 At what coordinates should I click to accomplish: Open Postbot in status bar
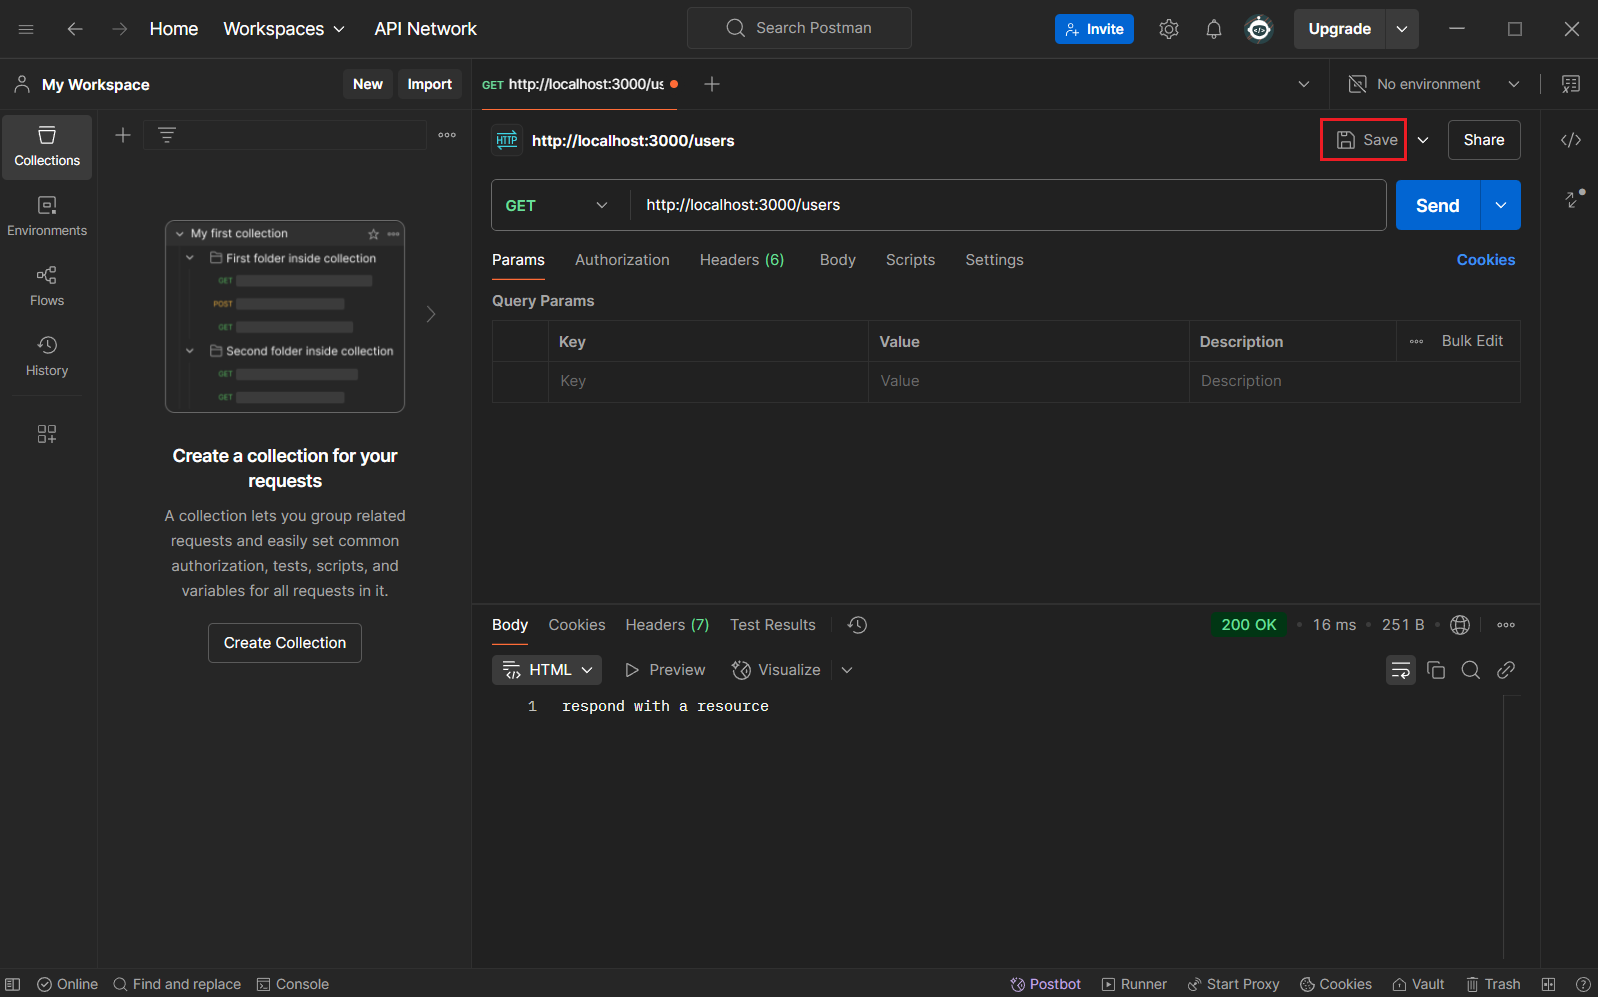pyautogui.click(x=1045, y=984)
